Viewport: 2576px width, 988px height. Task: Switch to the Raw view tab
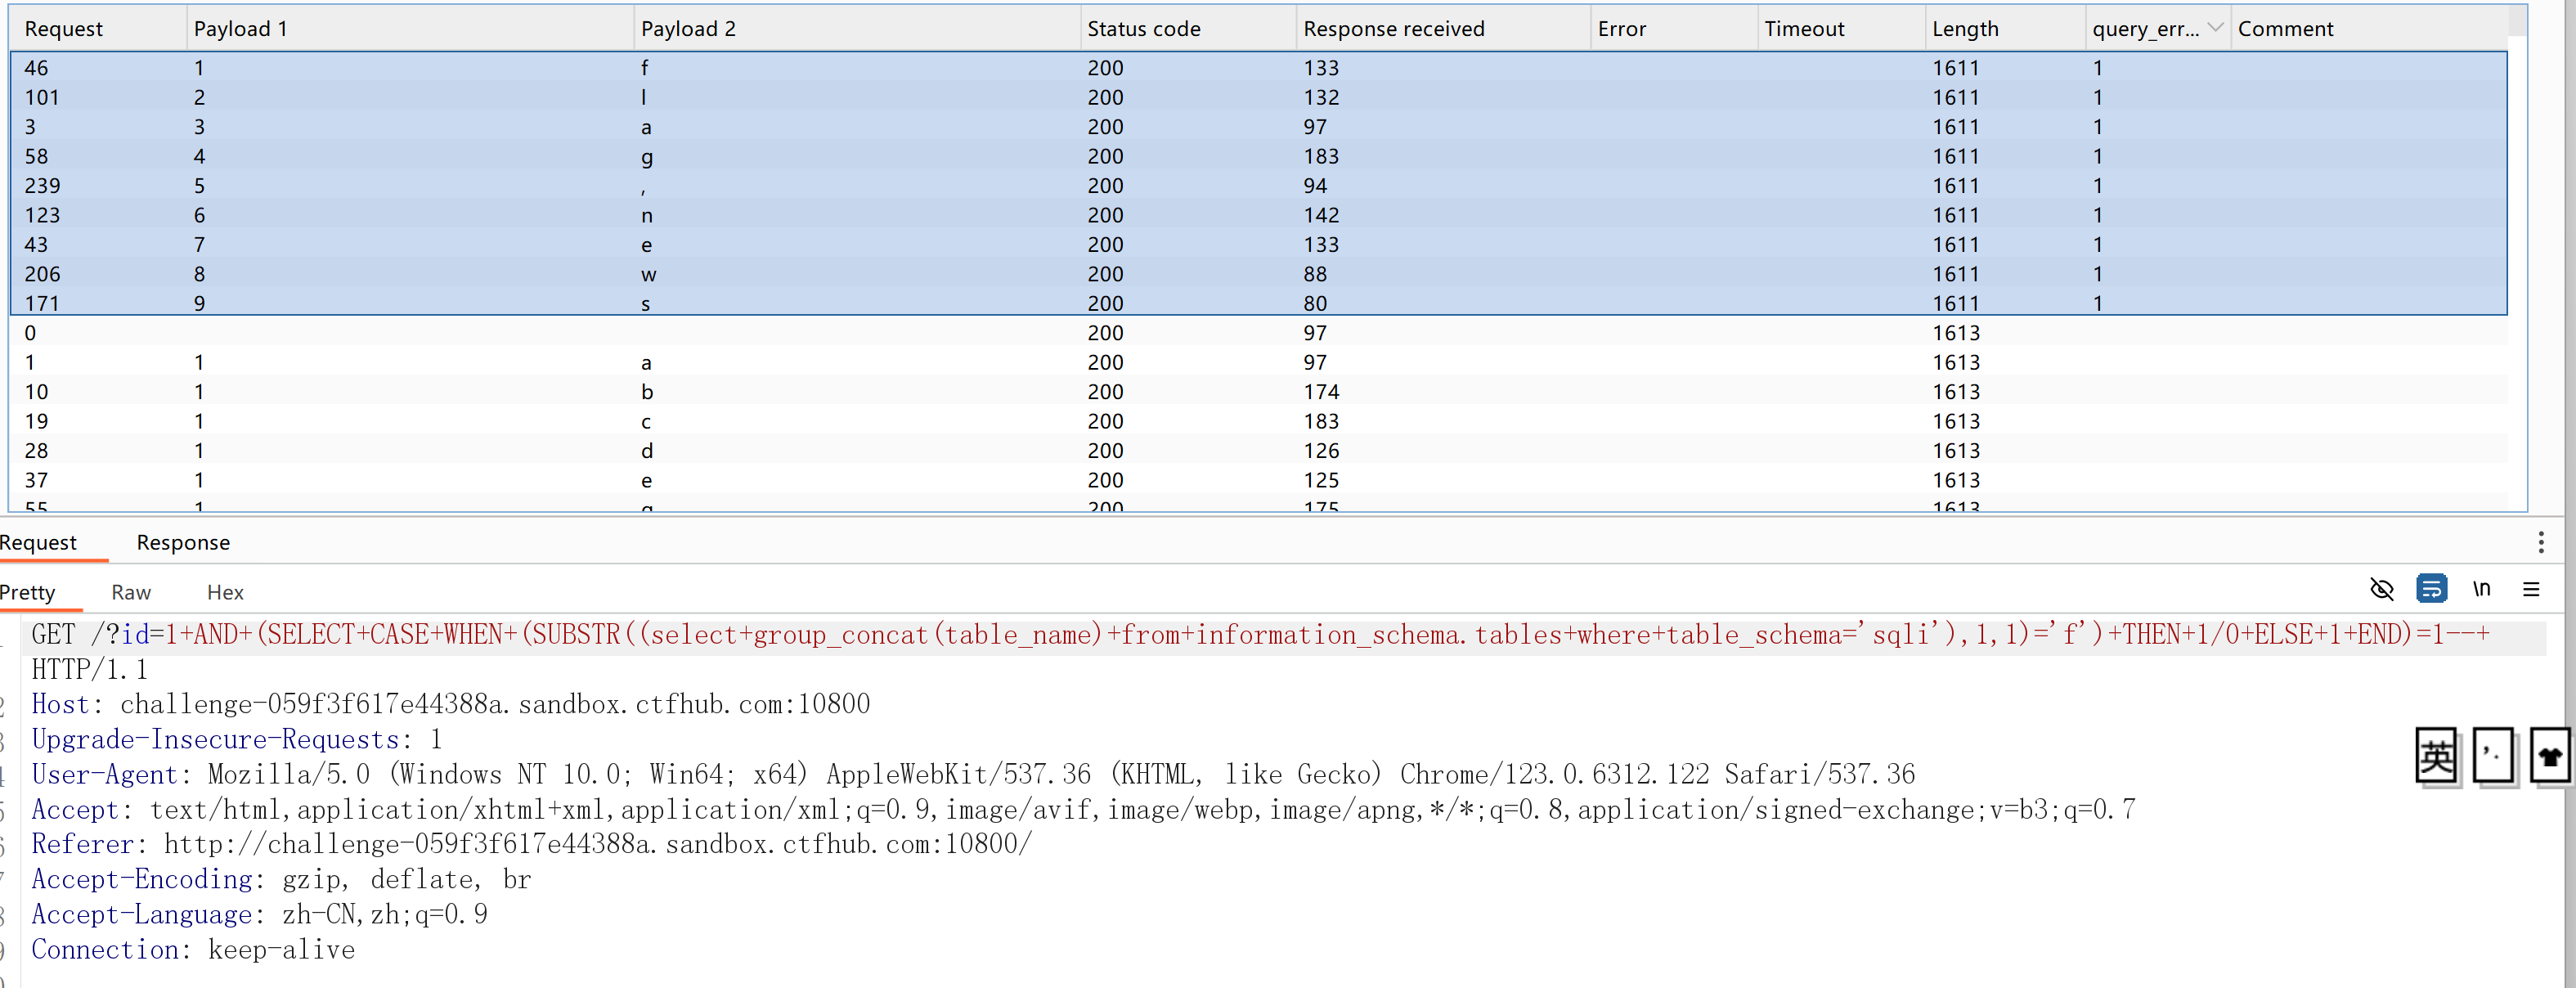[131, 592]
